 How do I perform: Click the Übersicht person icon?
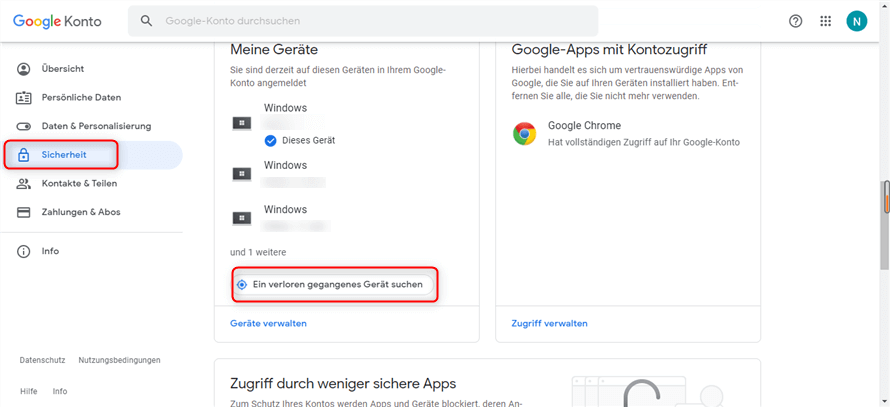(x=23, y=69)
